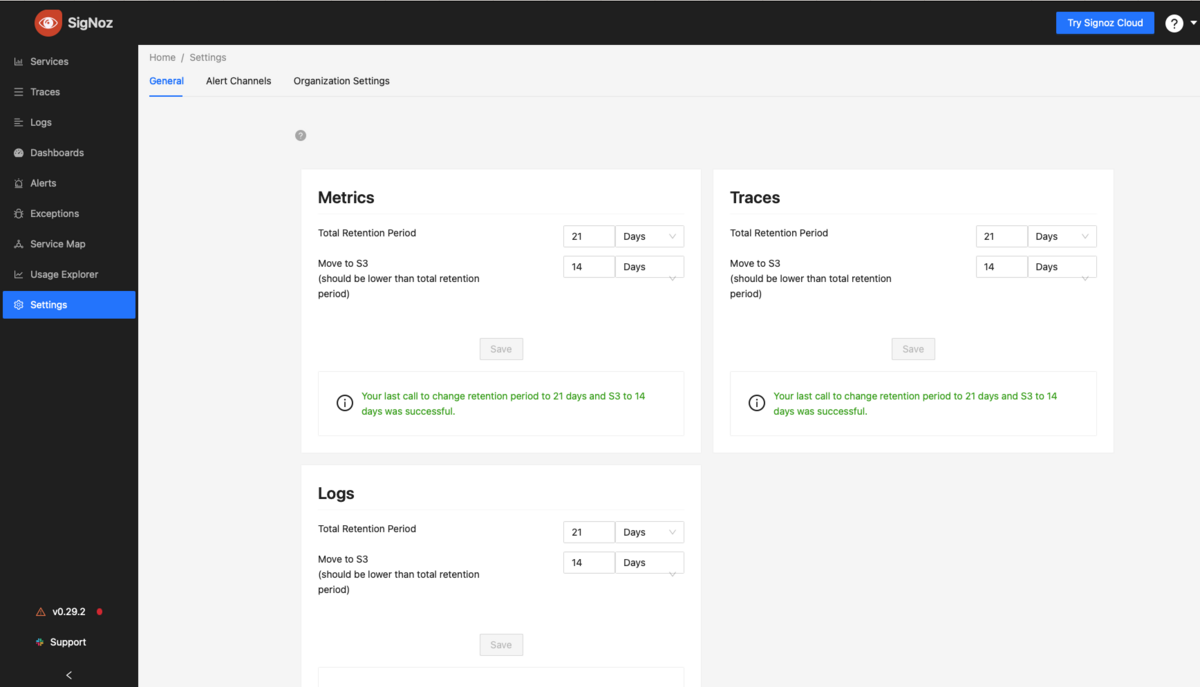This screenshot has height=687, width=1200.
Task: Open Dashboards via its gauge icon
Action: 19,153
